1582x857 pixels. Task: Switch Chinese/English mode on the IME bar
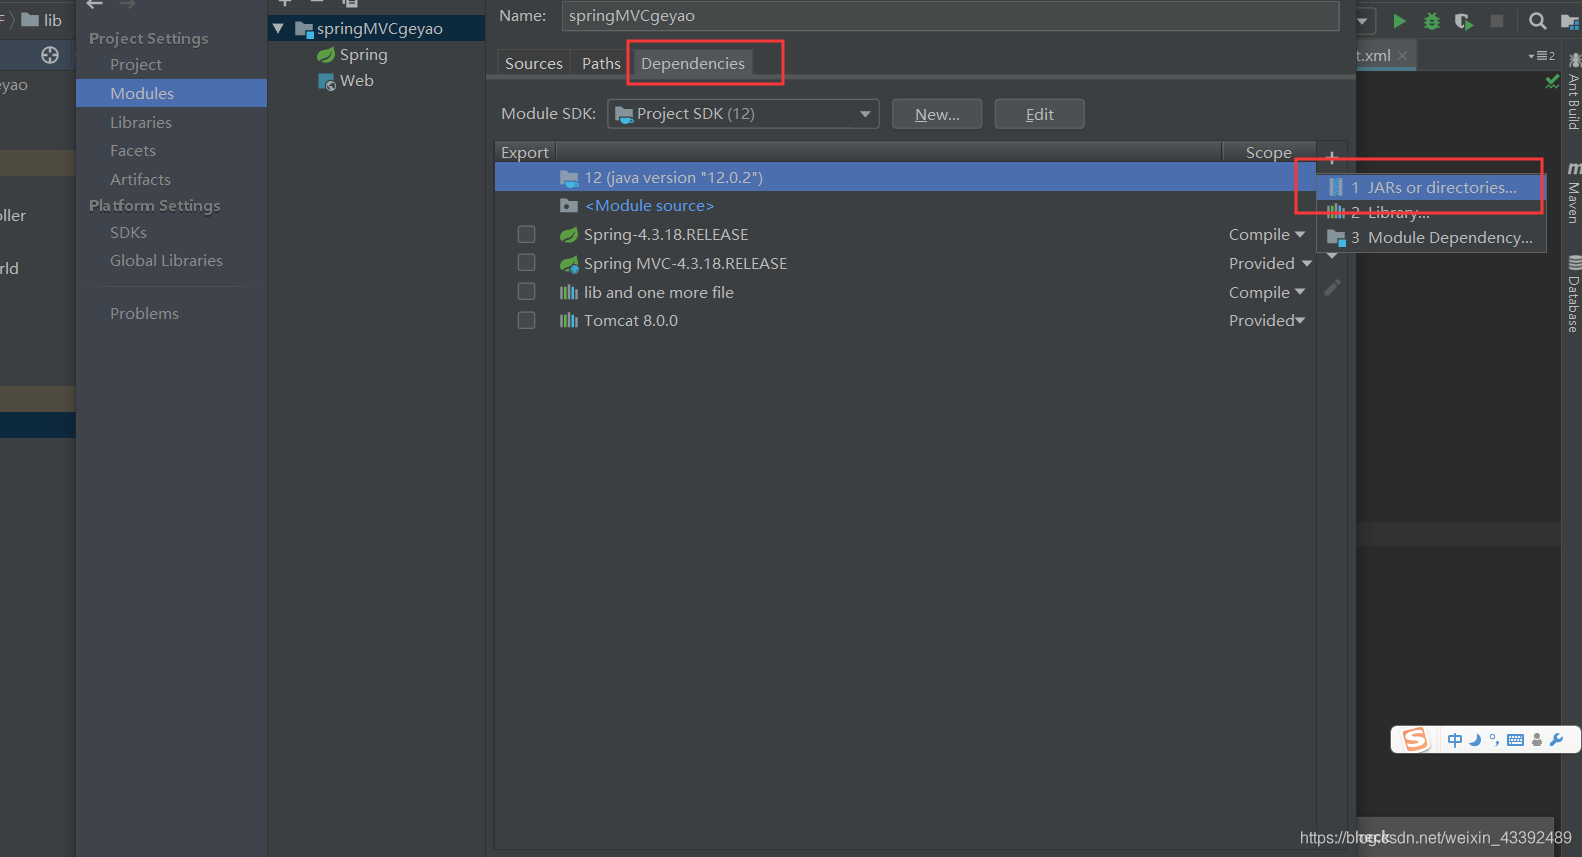[x=1455, y=740]
